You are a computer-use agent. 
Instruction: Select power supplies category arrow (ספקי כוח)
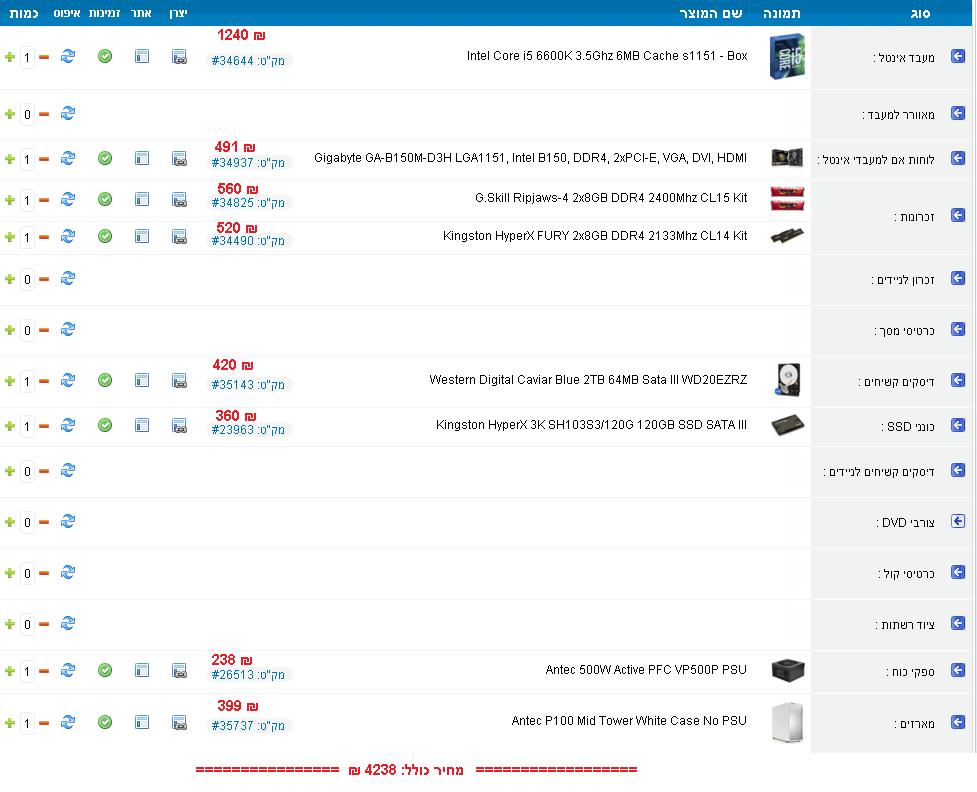[958, 670]
